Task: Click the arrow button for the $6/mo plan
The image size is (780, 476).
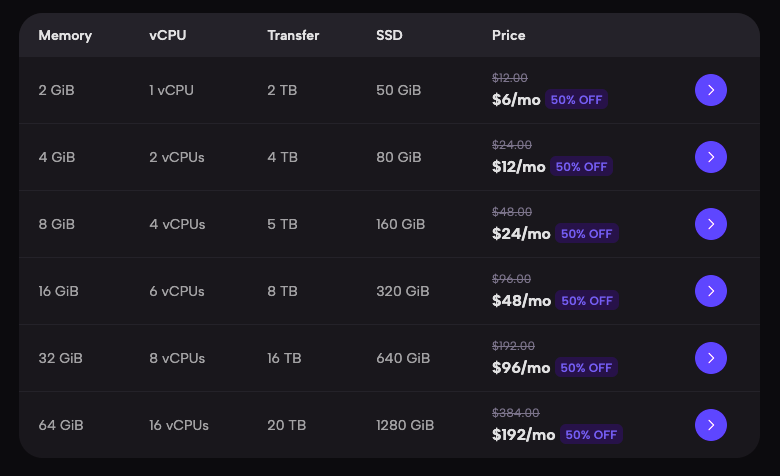Action: point(710,90)
